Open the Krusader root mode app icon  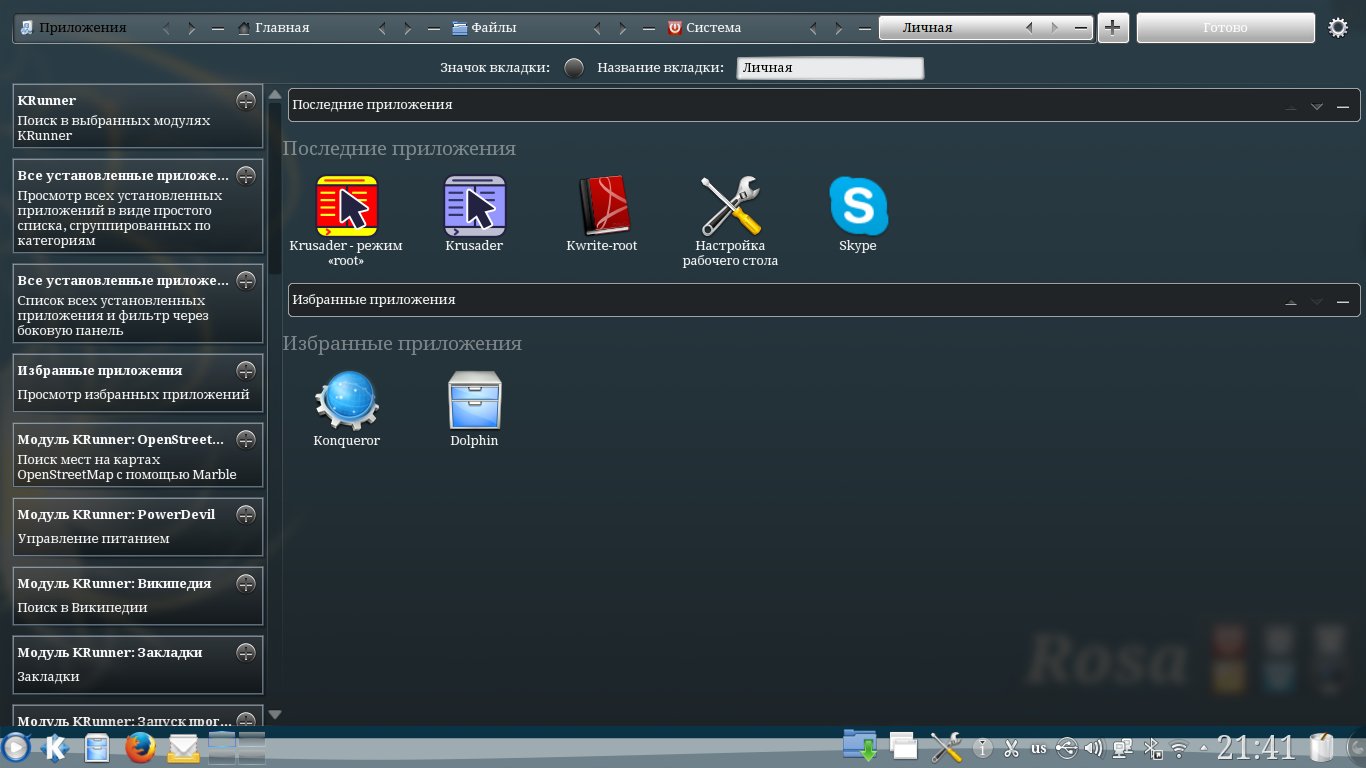(346, 206)
